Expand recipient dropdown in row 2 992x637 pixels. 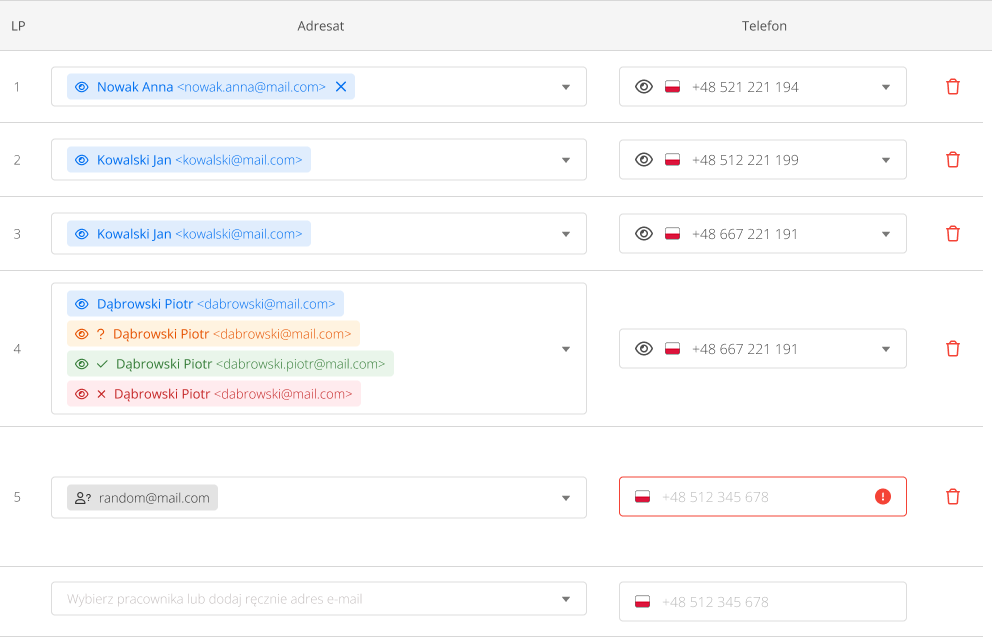[x=566, y=160]
